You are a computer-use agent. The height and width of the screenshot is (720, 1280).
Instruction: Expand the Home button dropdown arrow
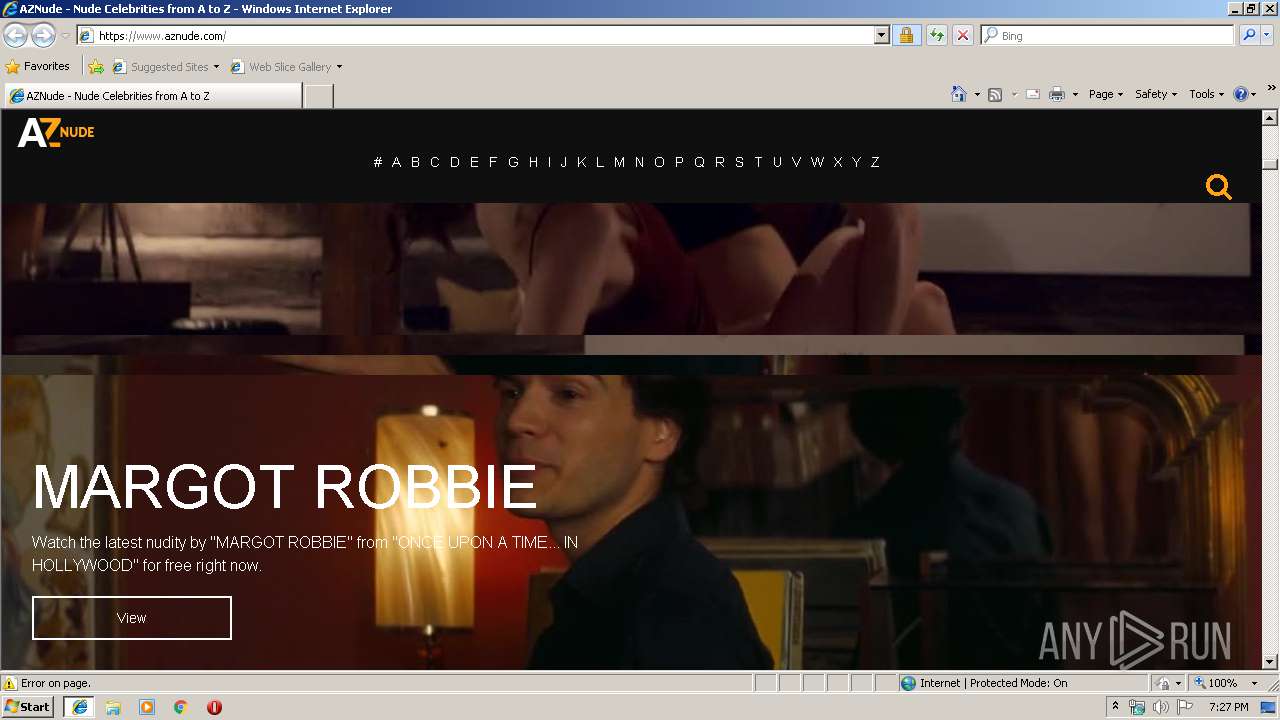(x=977, y=94)
